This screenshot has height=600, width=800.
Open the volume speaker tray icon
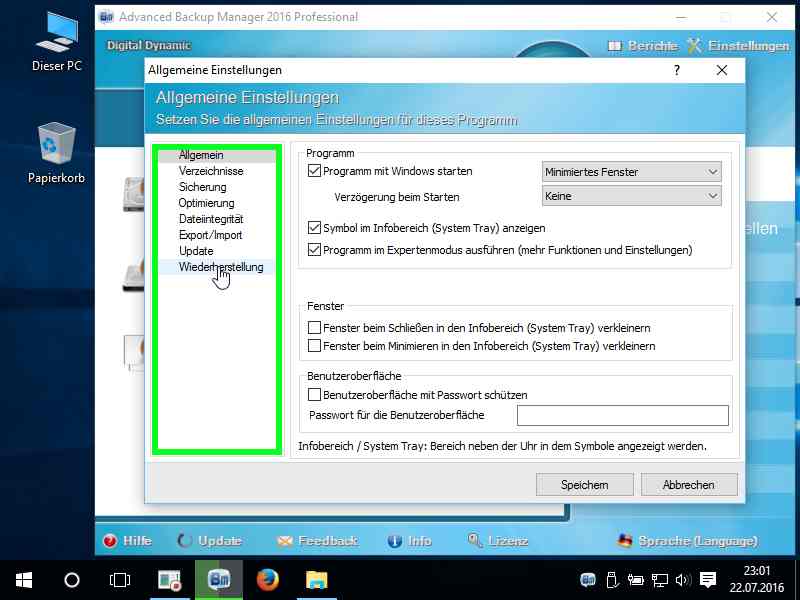click(x=683, y=580)
